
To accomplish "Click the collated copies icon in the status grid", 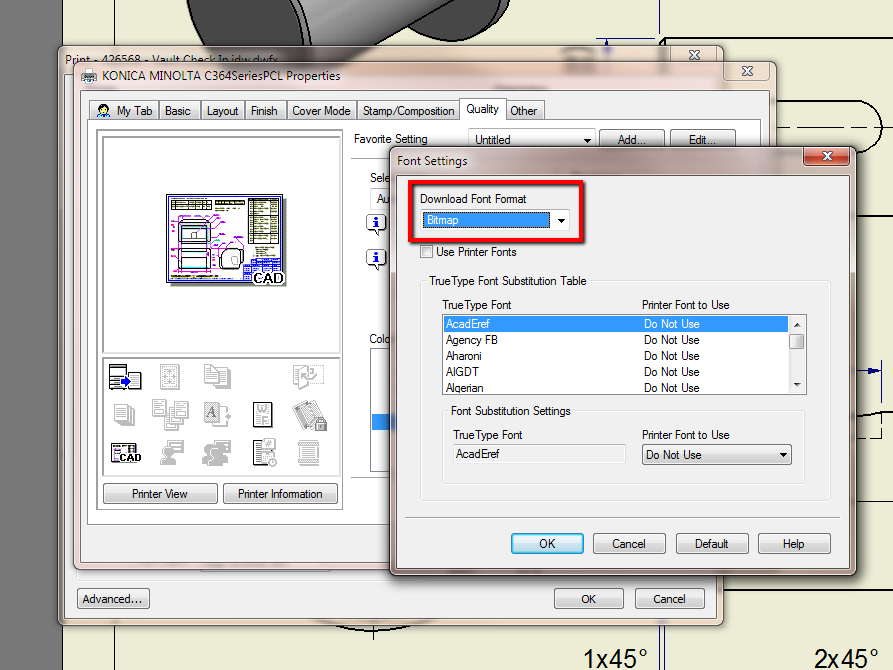I will tap(123, 414).
